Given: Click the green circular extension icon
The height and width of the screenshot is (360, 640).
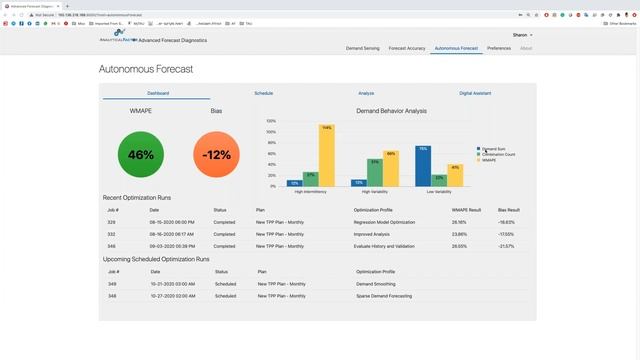Looking at the screenshot, I should click(x=562, y=15).
